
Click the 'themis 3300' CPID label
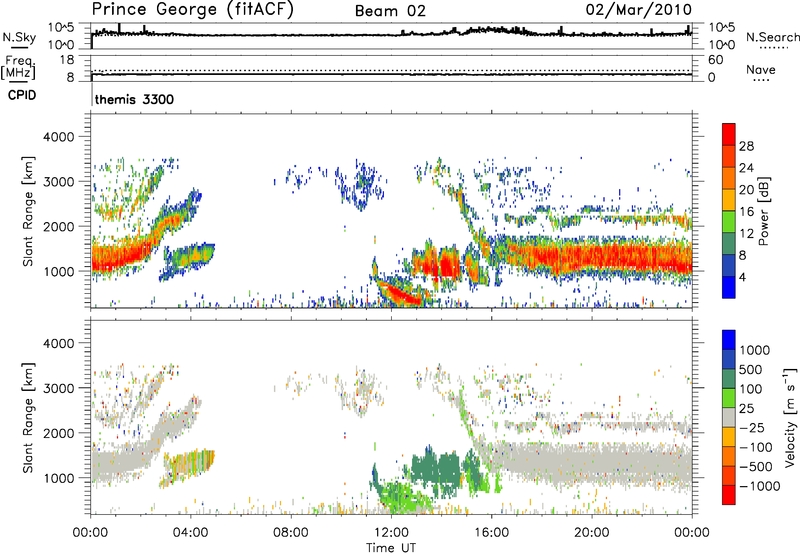tap(134, 99)
